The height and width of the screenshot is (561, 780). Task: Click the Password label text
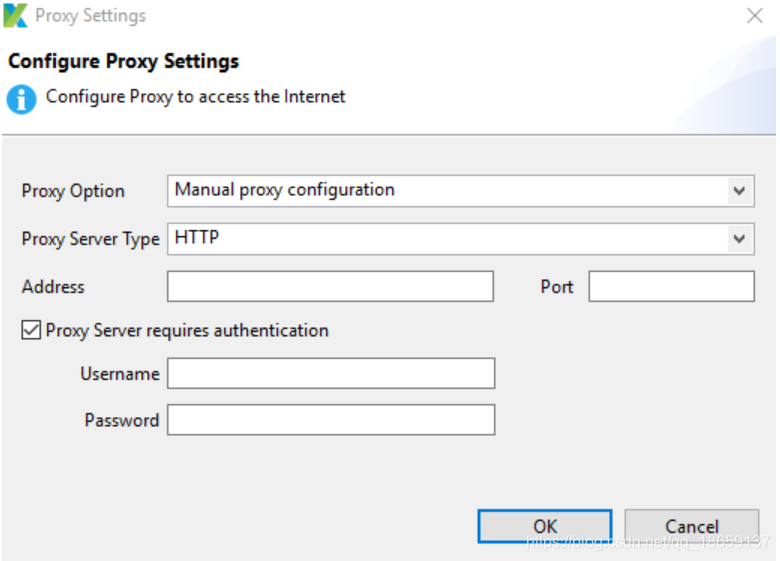point(122,420)
